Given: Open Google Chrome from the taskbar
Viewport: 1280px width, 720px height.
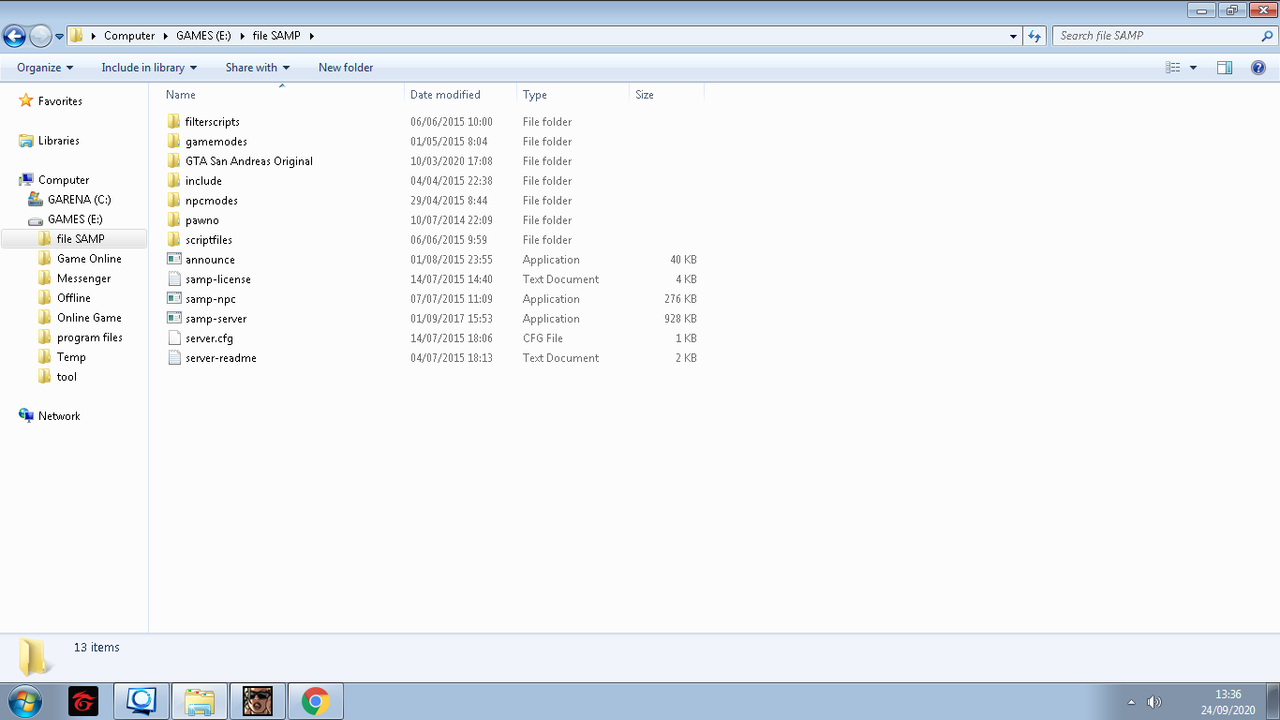Looking at the screenshot, I should (x=315, y=702).
